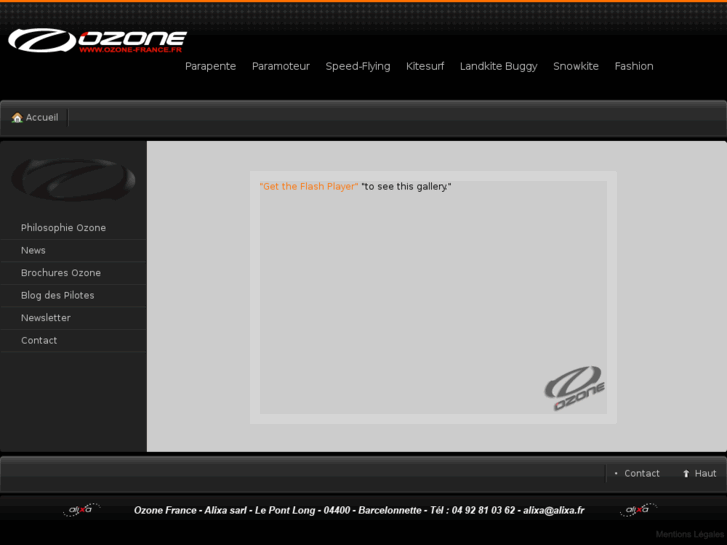
Task: Click the up arrow icon beside Haut
Action: point(686,474)
